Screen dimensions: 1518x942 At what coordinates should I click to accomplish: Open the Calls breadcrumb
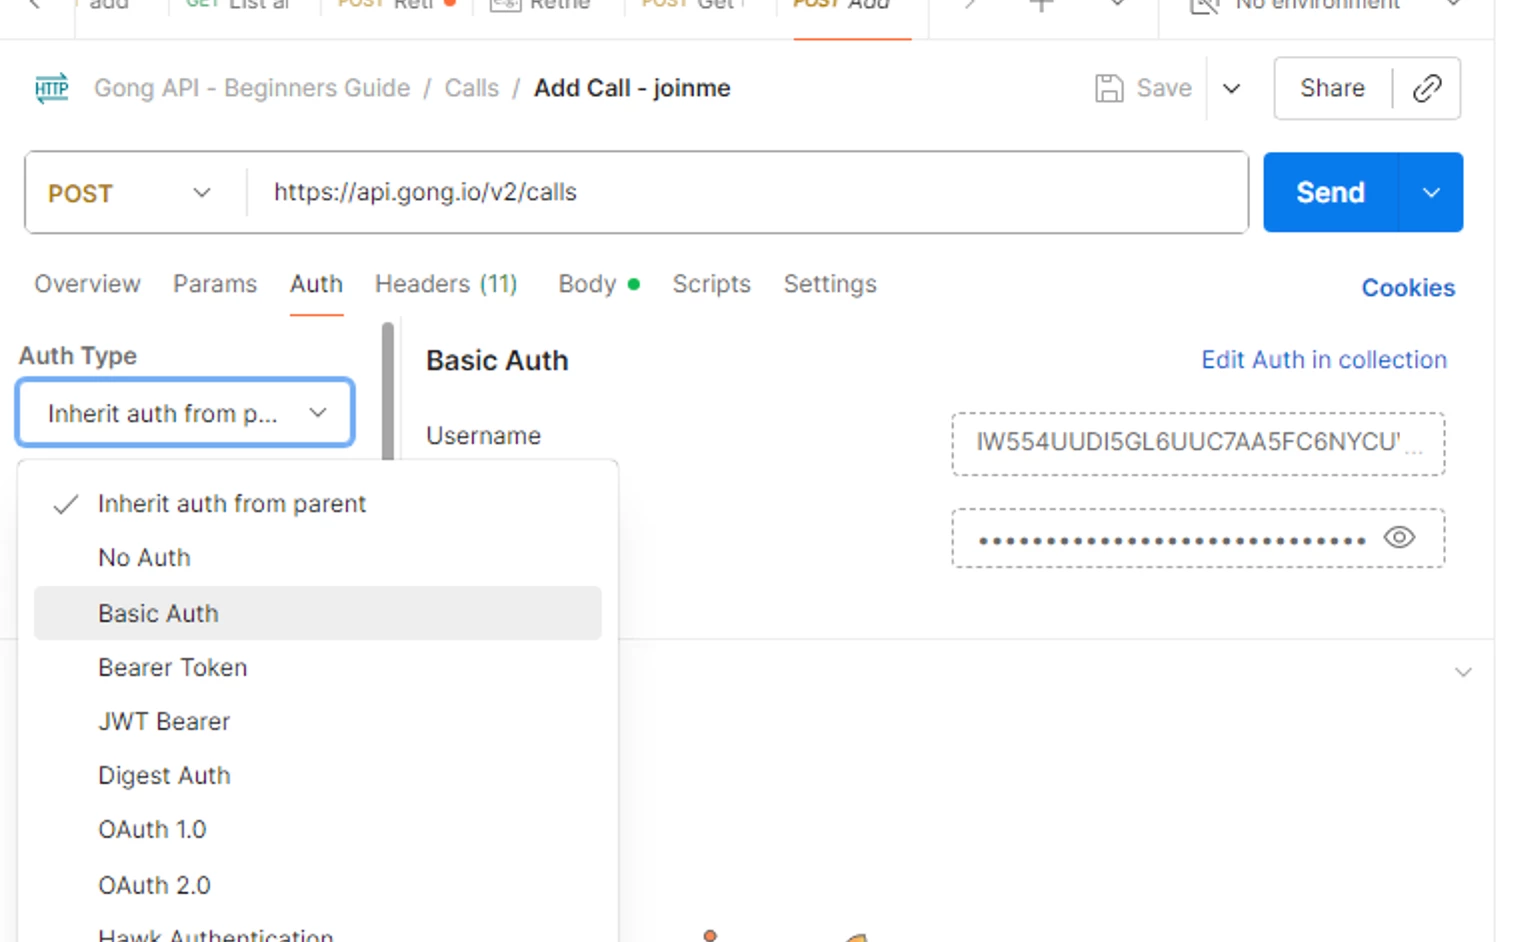[472, 88]
